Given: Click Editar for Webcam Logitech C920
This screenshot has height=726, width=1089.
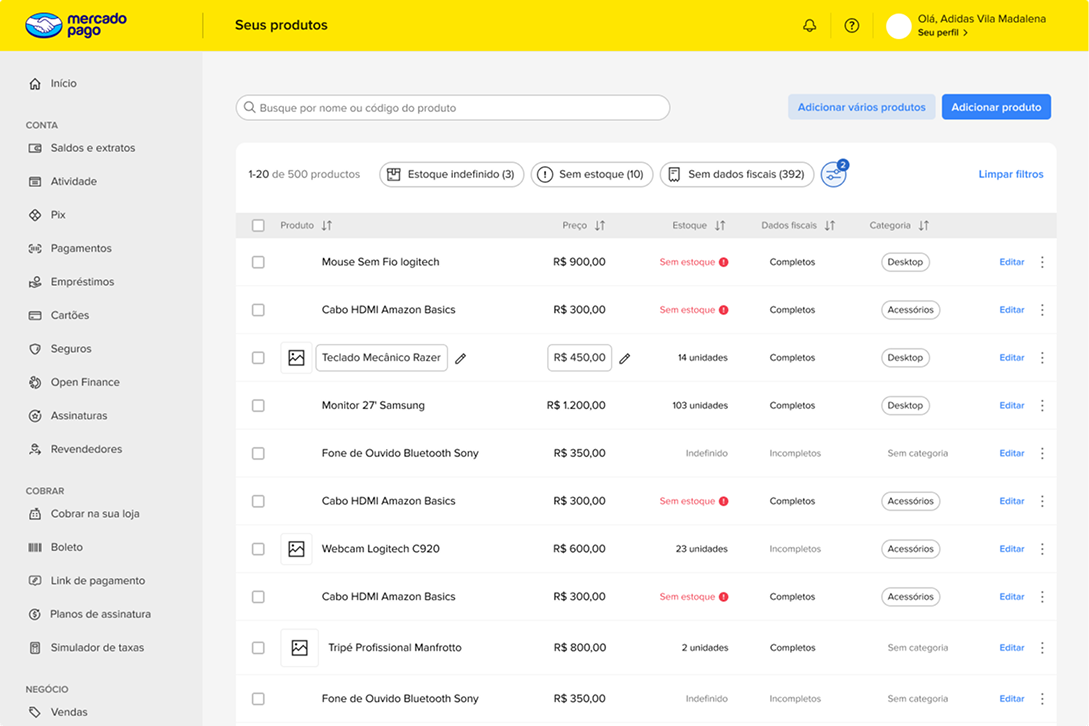Looking at the screenshot, I should click(x=1011, y=549).
